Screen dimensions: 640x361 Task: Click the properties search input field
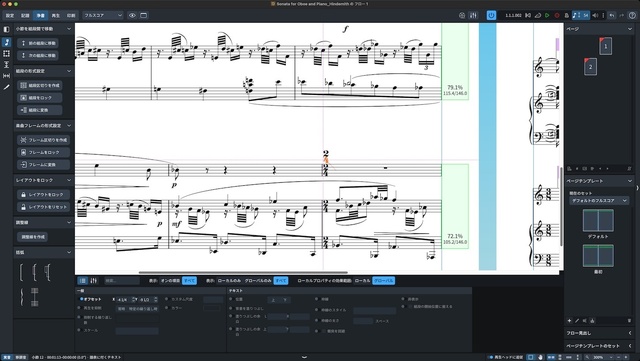(x=122, y=281)
